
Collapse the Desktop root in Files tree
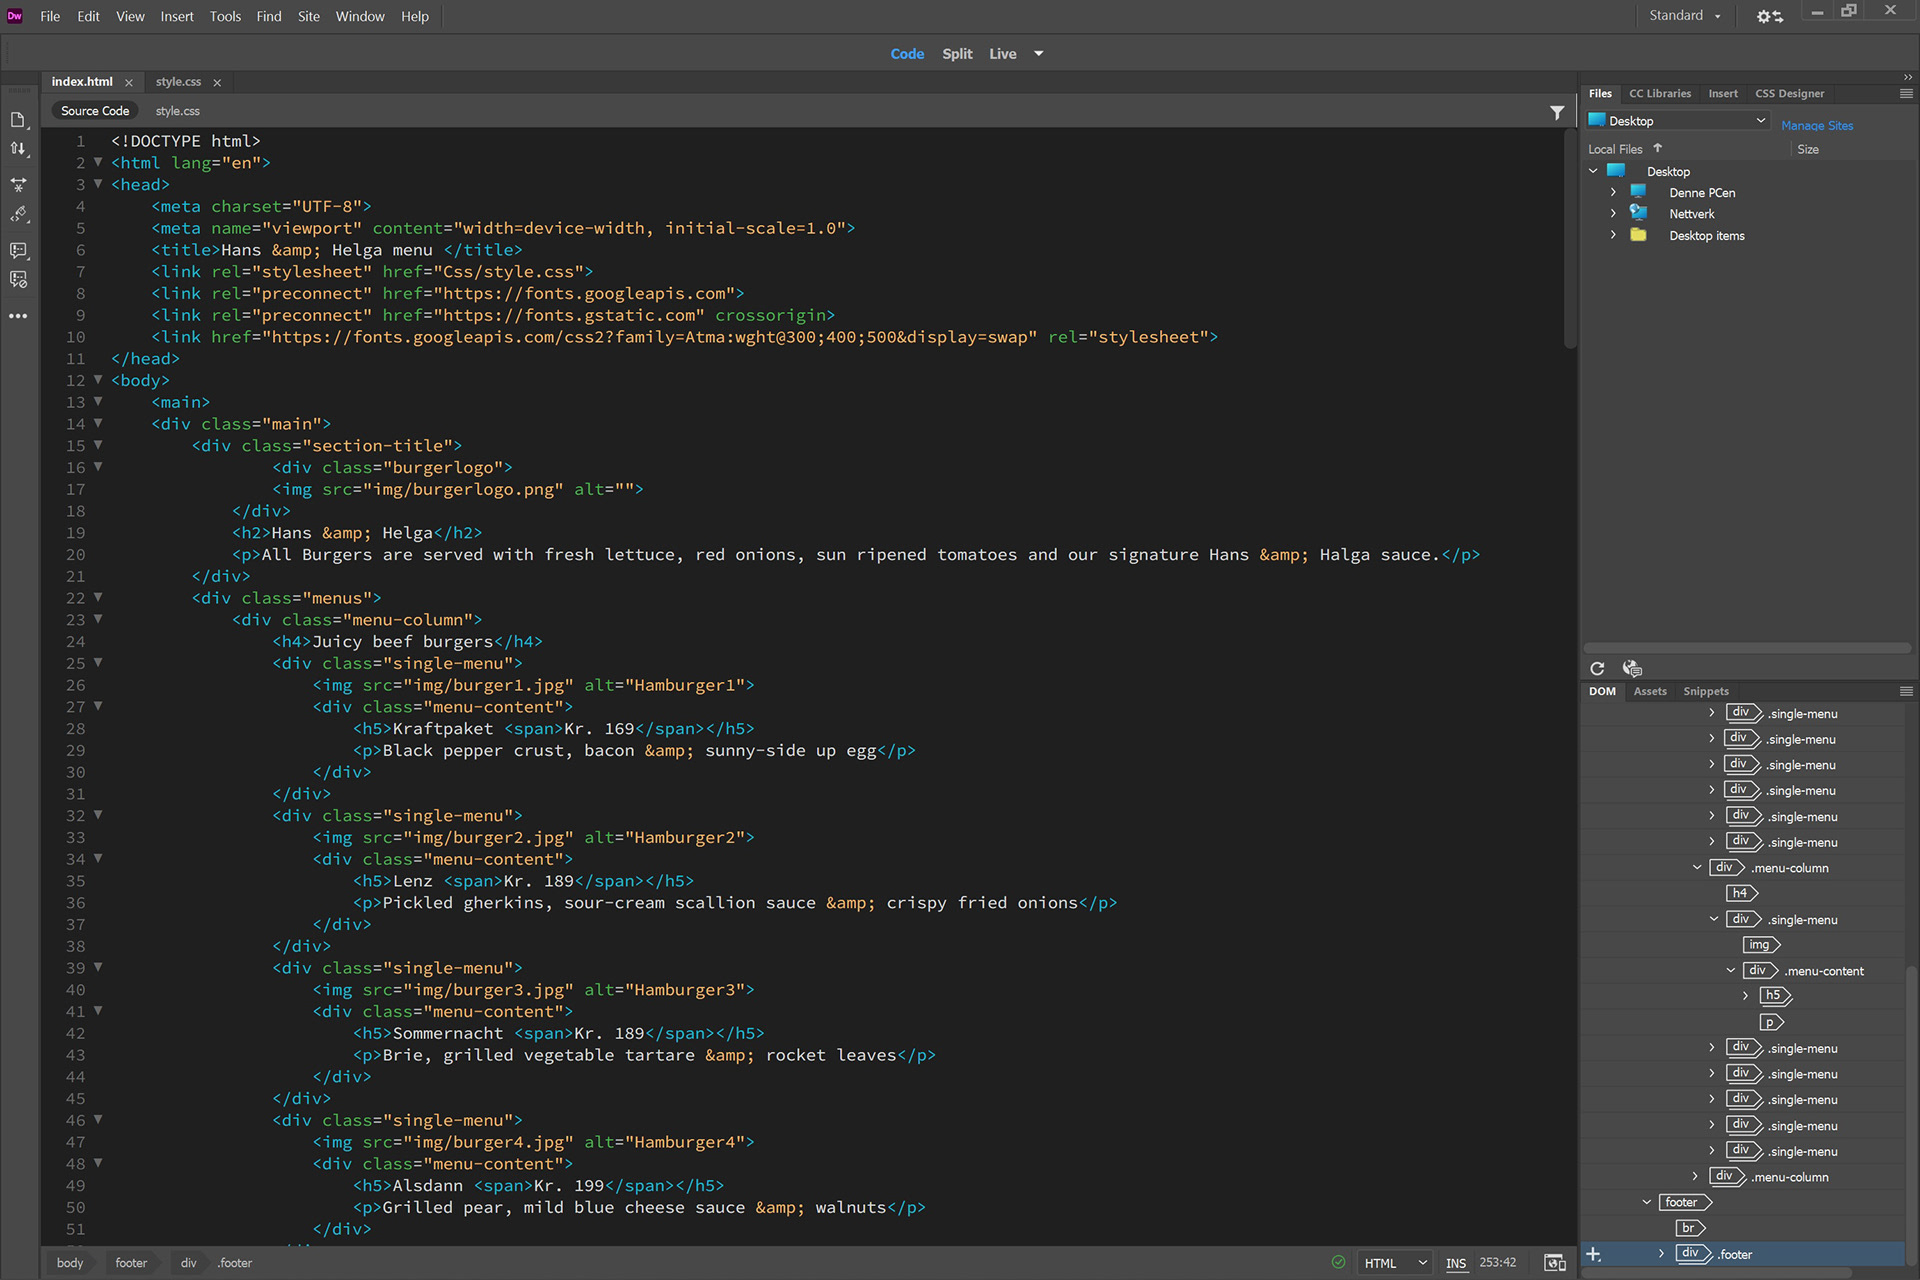pyautogui.click(x=1593, y=171)
